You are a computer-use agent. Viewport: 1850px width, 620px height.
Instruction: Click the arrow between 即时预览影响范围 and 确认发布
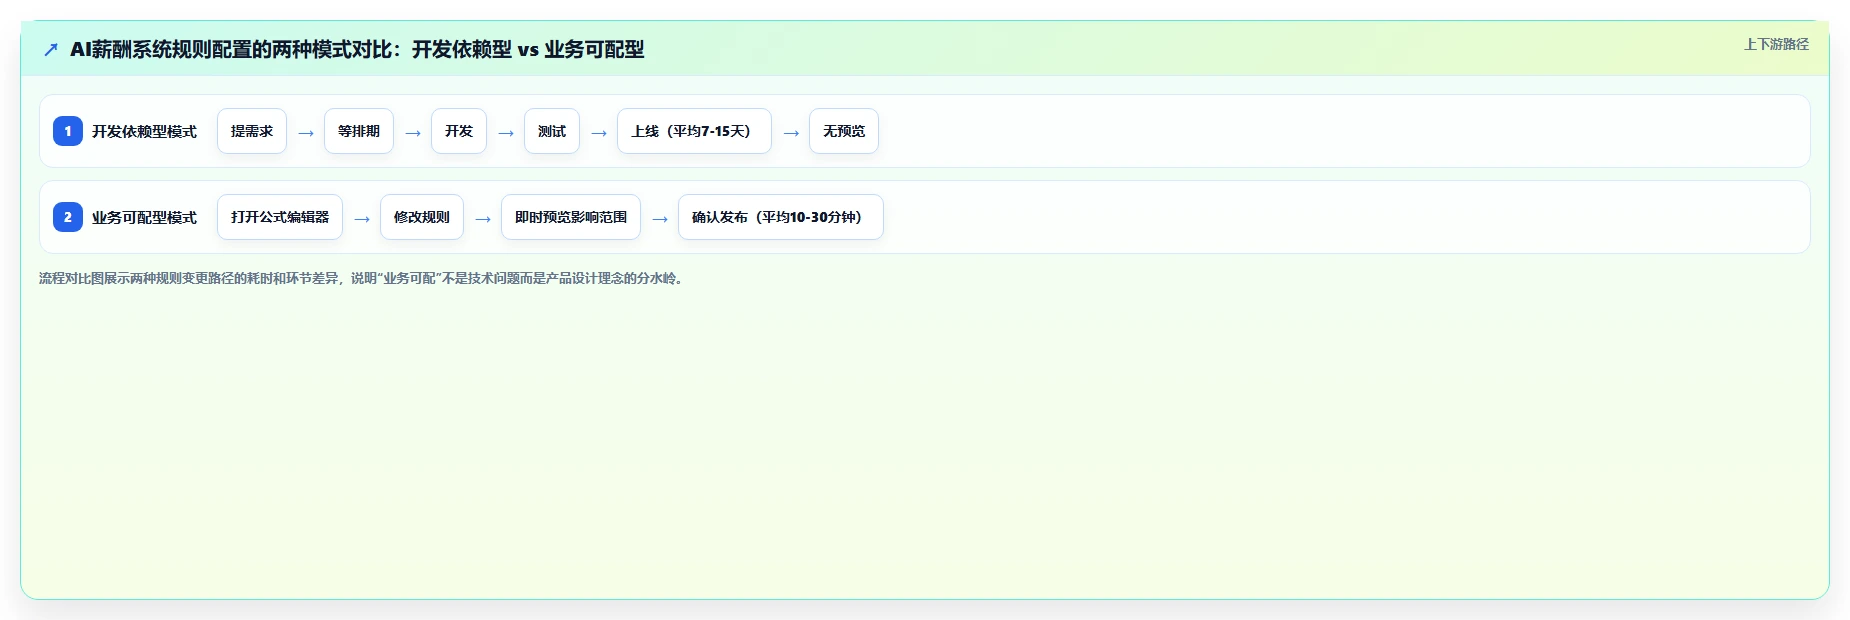[660, 219]
